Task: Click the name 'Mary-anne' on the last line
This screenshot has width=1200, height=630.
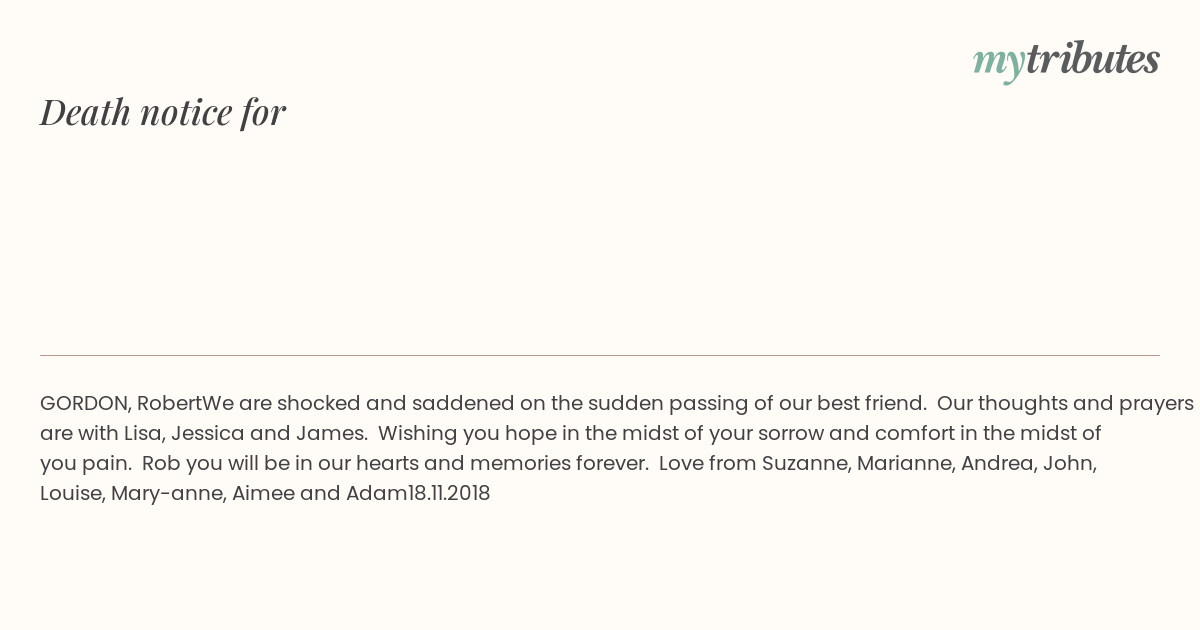Action: (166, 494)
